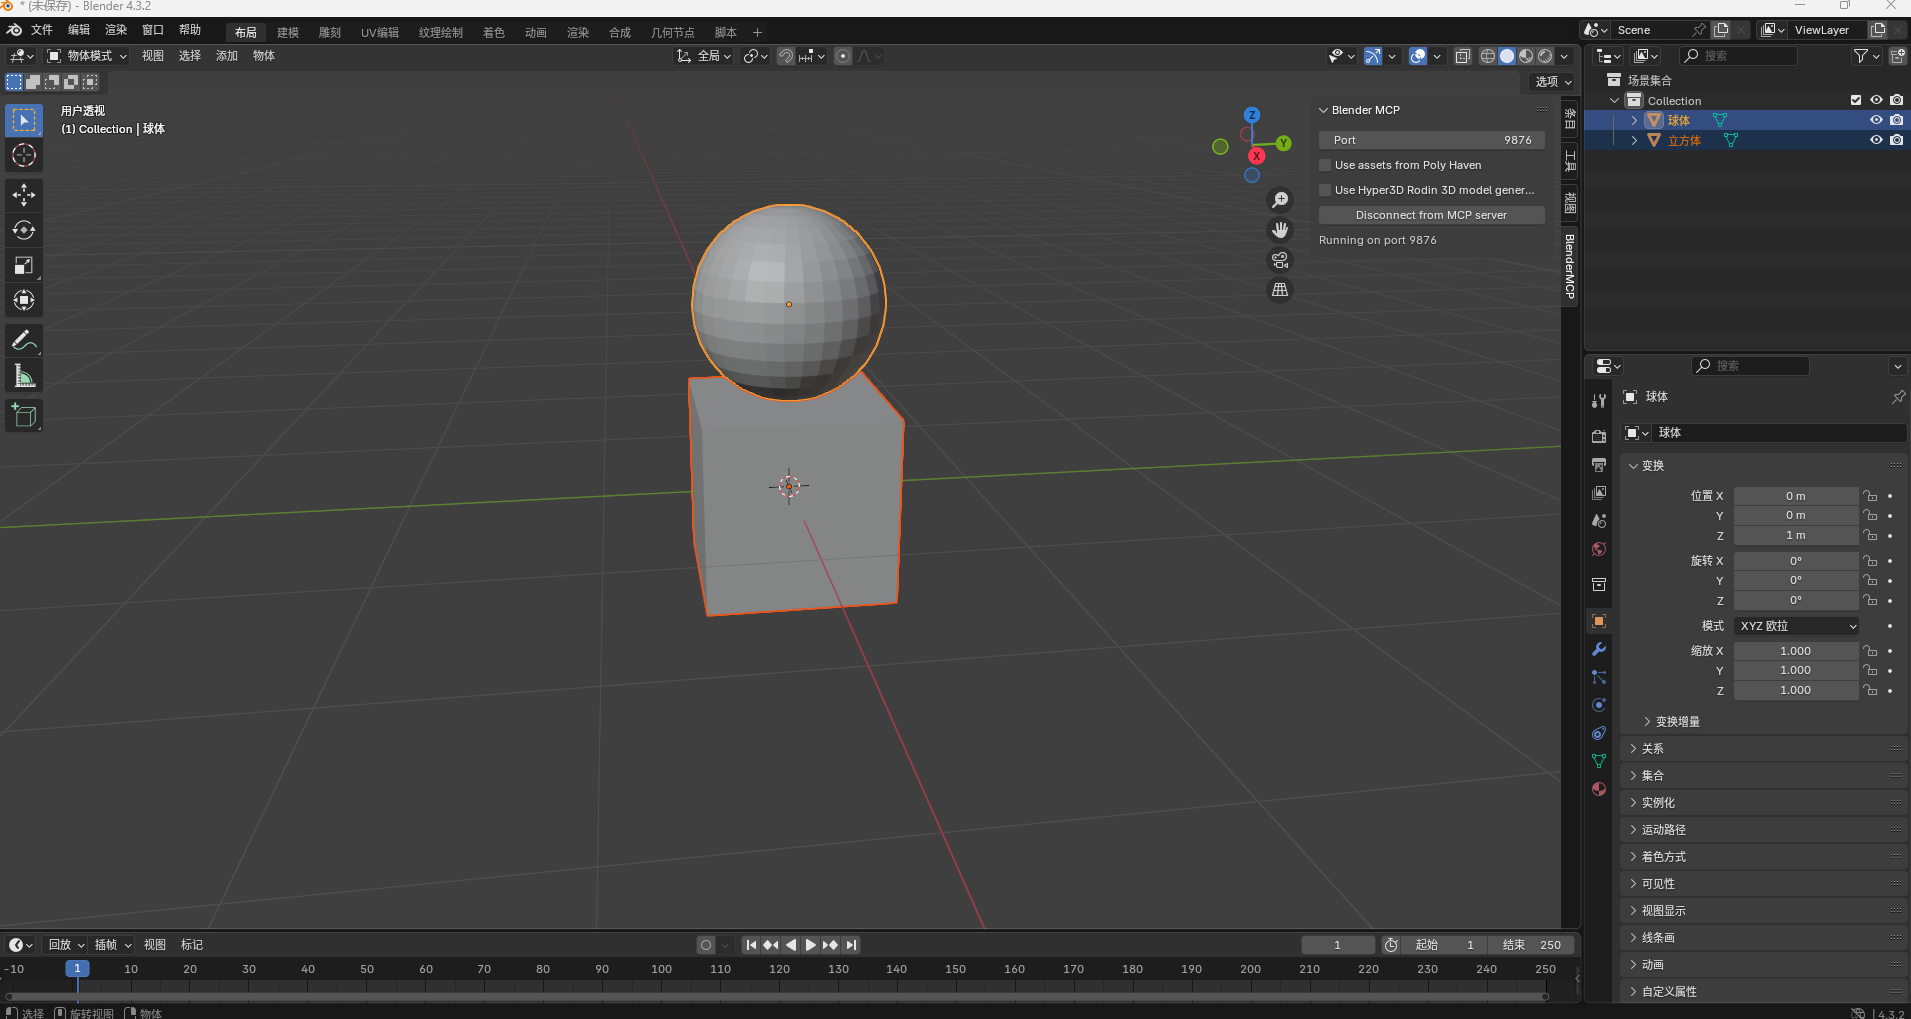Screen dimensions: 1911x1019
Task: Hide the 立方体 object in the outliner
Action: point(1876,140)
